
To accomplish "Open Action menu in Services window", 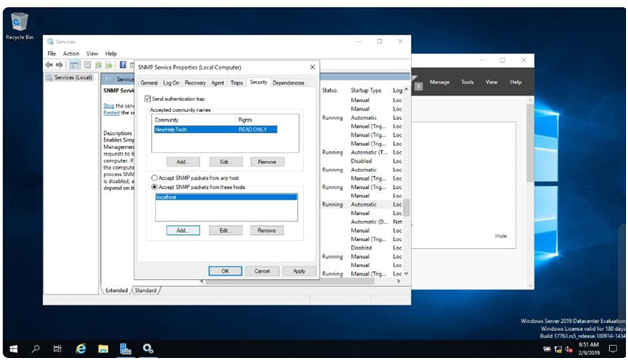I will pyautogui.click(x=71, y=54).
